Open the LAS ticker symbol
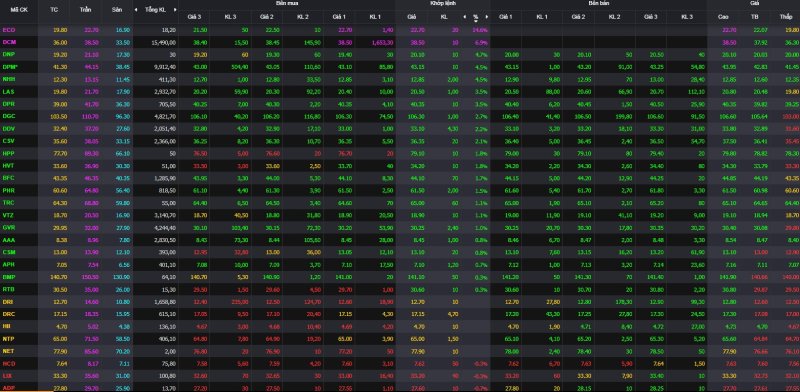 8,91
